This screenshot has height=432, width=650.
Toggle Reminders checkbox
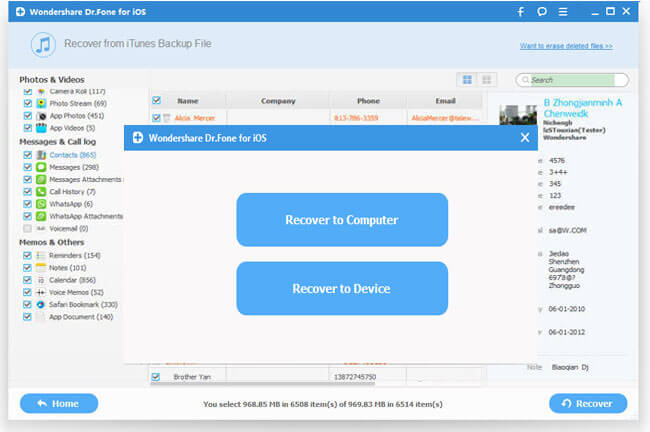(x=27, y=255)
